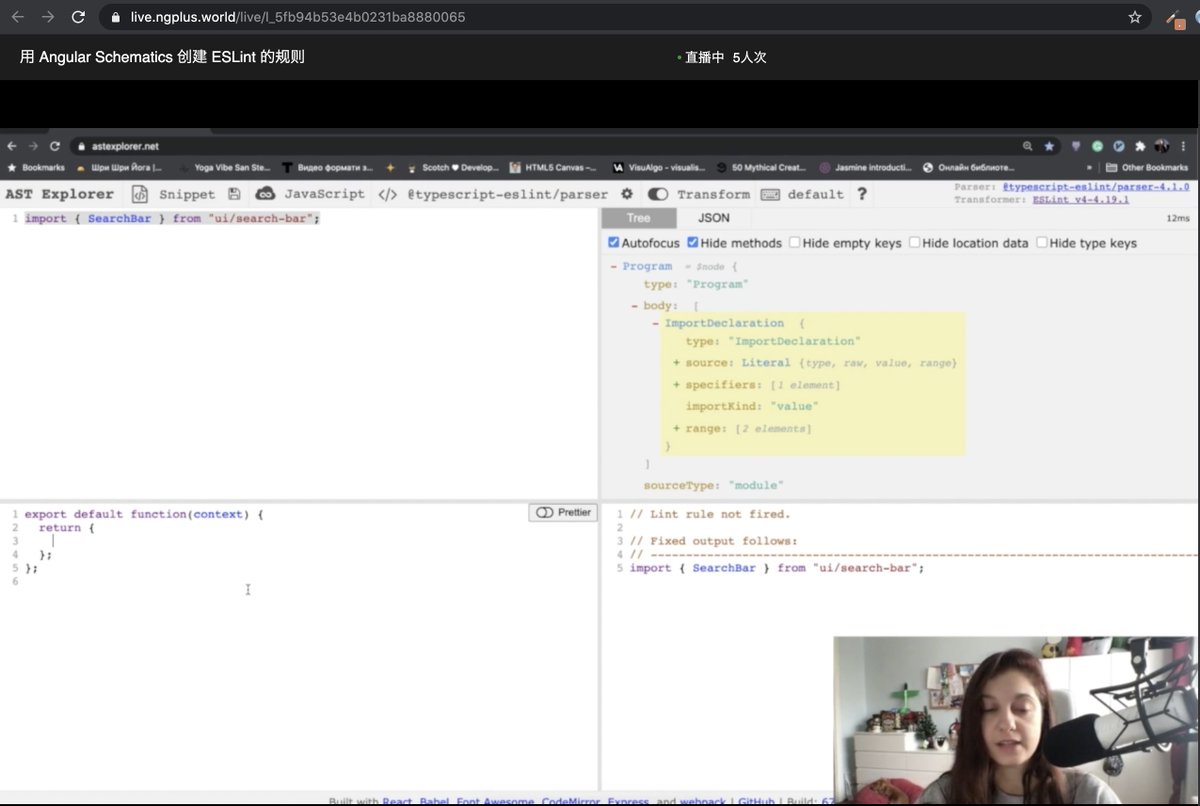The height and width of the screenshot is (806, 1200).
Task: Bookmark the page with the star icon
Action: pyautogui.click(x=1136, y=16)
